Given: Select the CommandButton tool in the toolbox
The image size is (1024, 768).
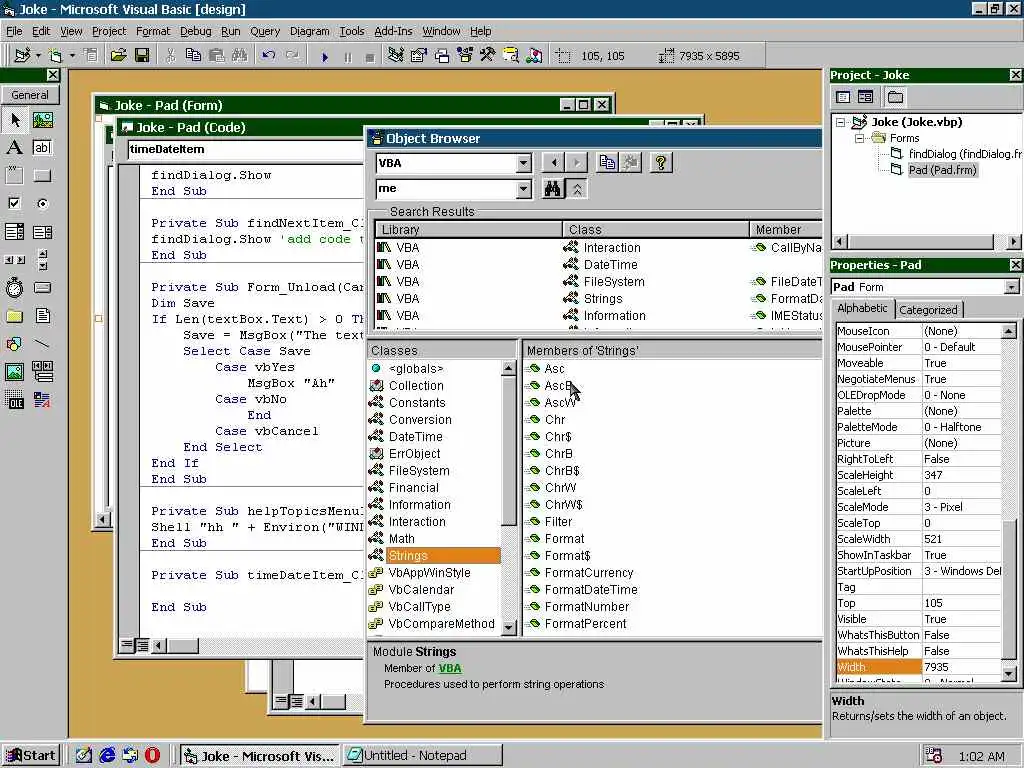Looking at the screenshot, I should click(x=42, y=176).
